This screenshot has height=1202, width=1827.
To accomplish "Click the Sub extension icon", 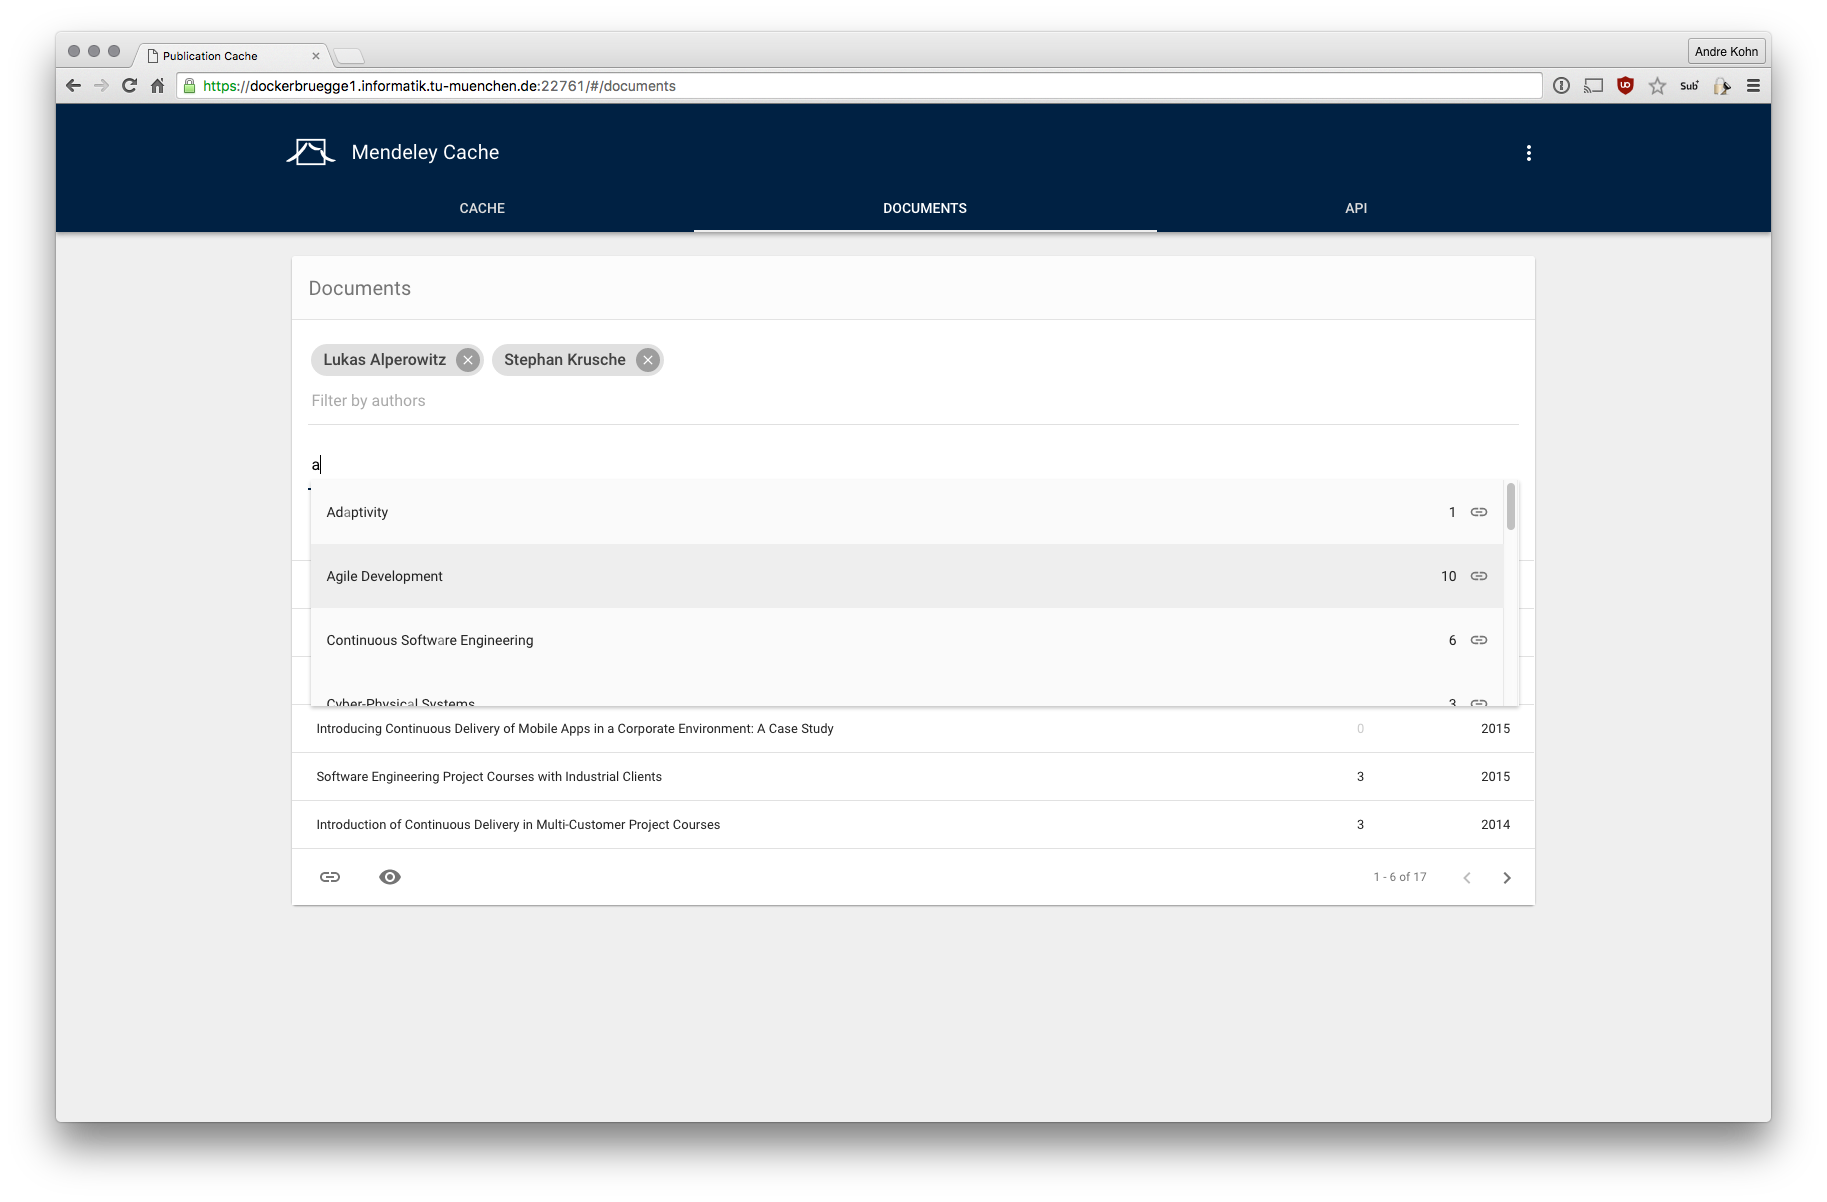I will point(1689,86).
